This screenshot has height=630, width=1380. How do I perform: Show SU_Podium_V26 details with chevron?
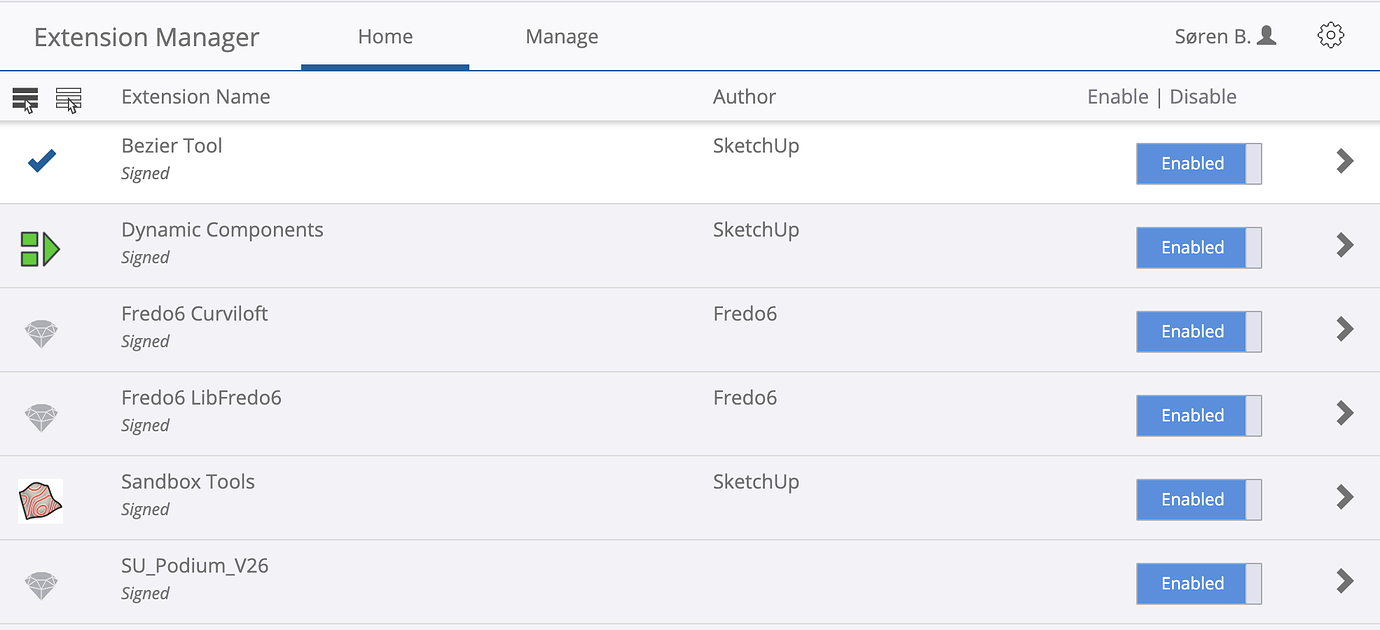pos(1345,581)
